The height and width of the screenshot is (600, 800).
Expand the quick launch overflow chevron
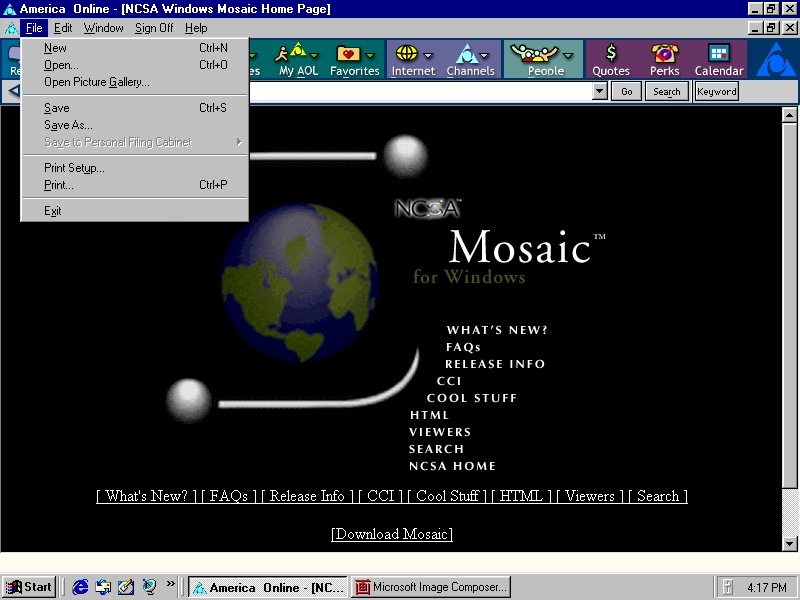pyautogui.click(x=171, y=585)
